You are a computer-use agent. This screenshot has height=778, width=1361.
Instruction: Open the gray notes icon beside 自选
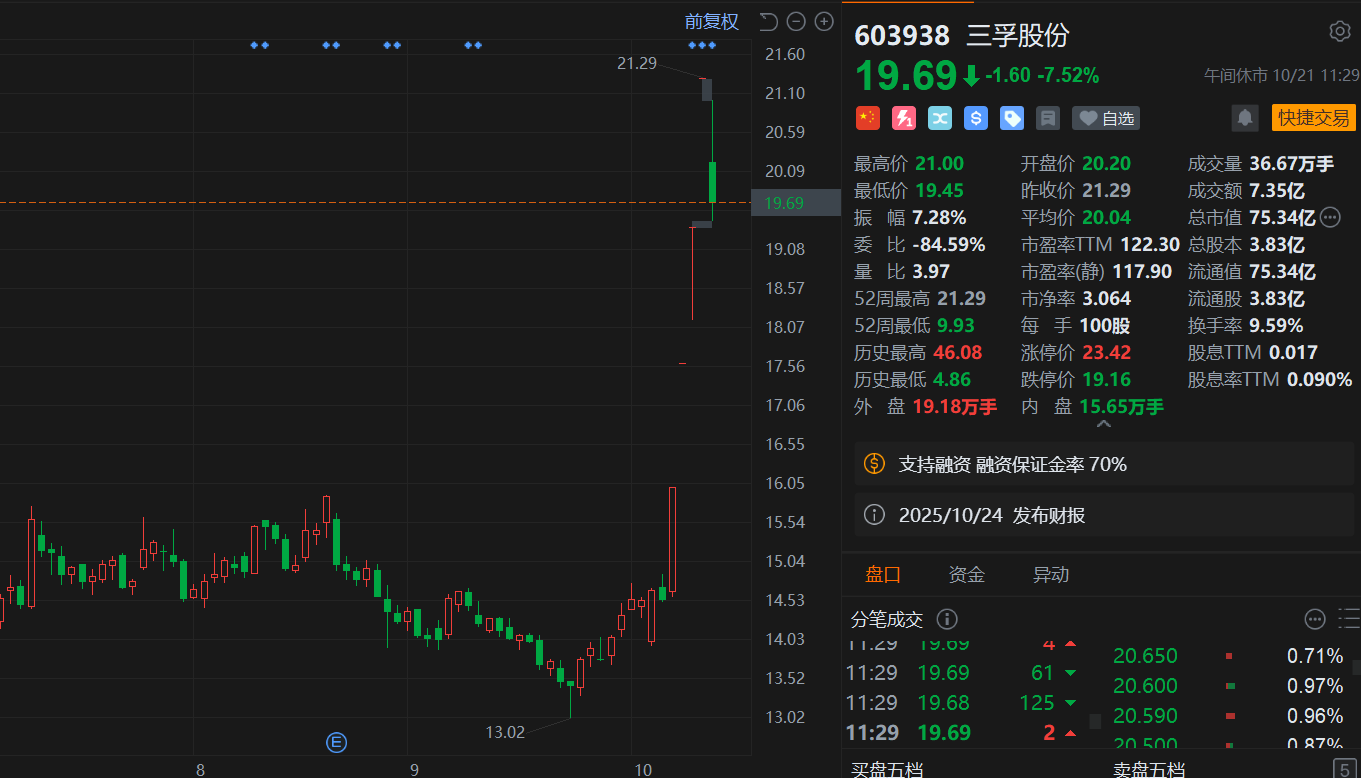click(x=1048, y=118)
